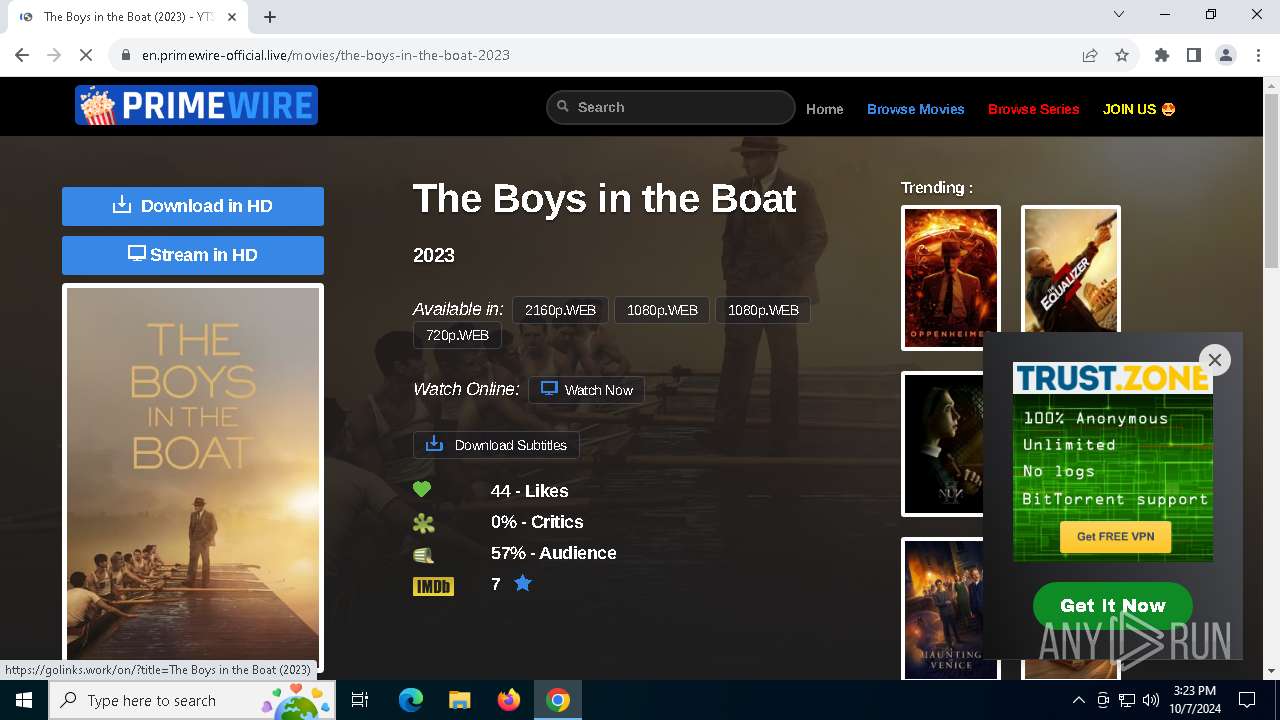Open Windows Start menu
Screen dimensions: 1280x720
[24, 700]
